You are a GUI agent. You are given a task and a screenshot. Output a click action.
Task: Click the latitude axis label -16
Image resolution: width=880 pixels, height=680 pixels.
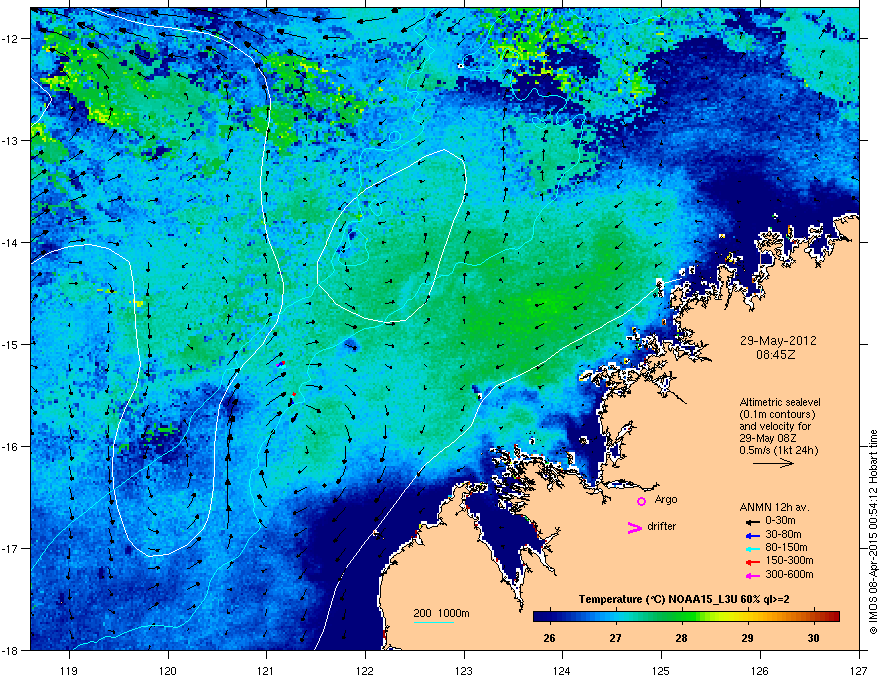point(11,446)
